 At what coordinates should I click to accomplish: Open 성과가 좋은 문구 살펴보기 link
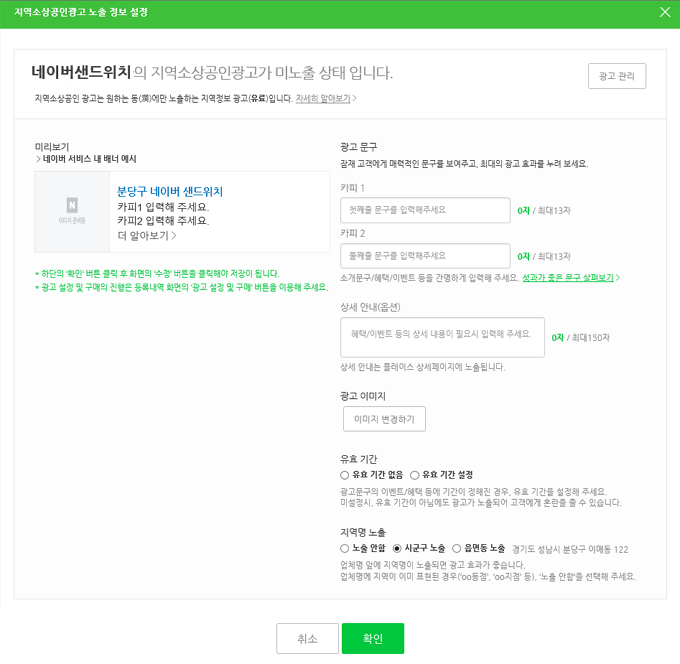pyautogui.click(x=568, y=278)
